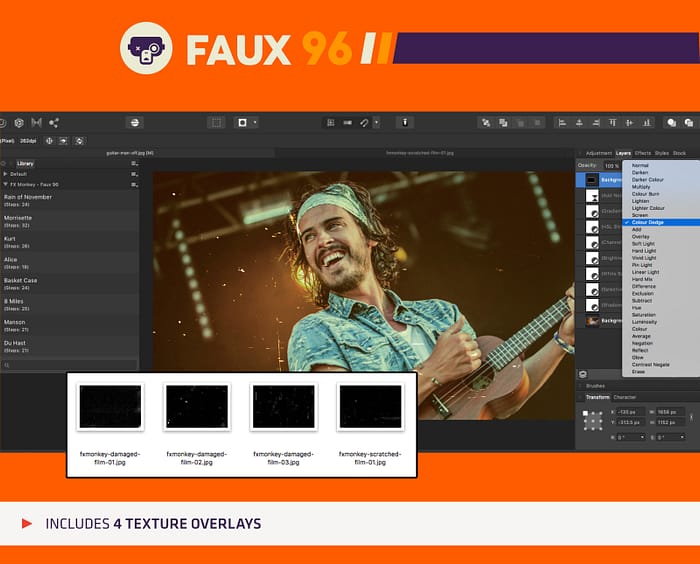Viewport: 700px width, 564px height.
Task: Open the dropdown arrow next to the pencil-like icon
Action: [376, 123]
